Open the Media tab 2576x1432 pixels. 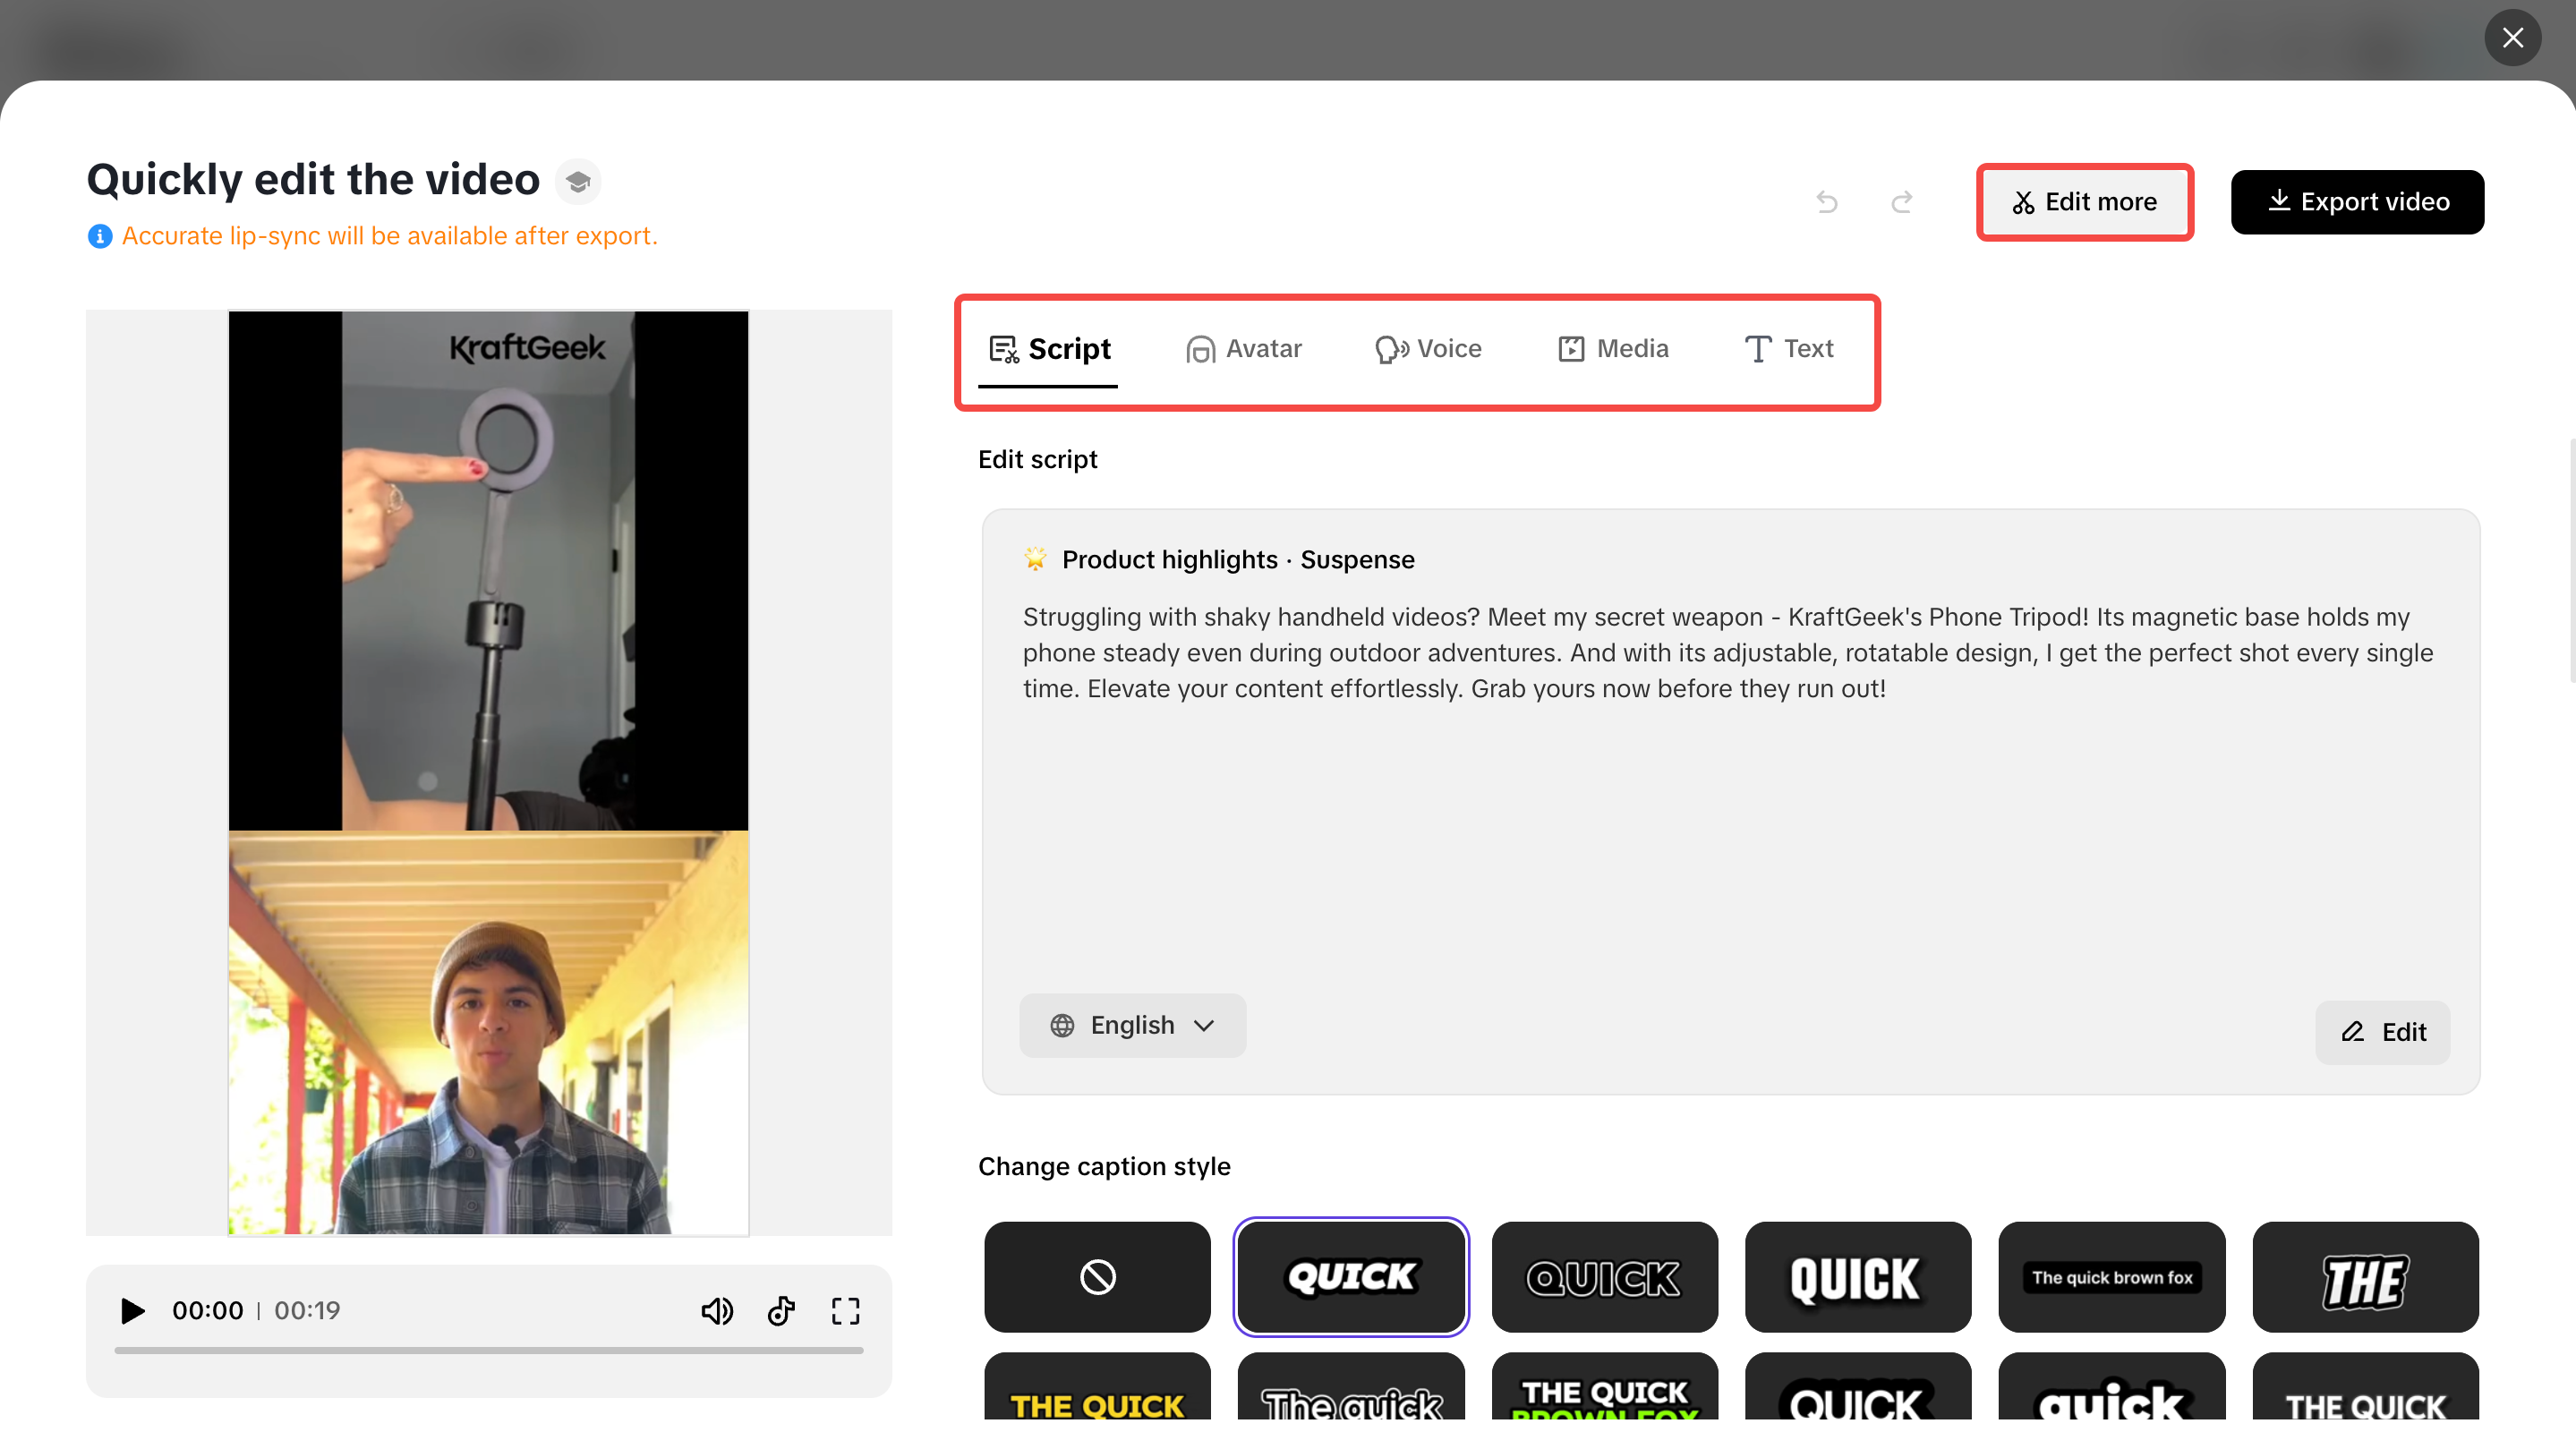[x=1613, y=349]
